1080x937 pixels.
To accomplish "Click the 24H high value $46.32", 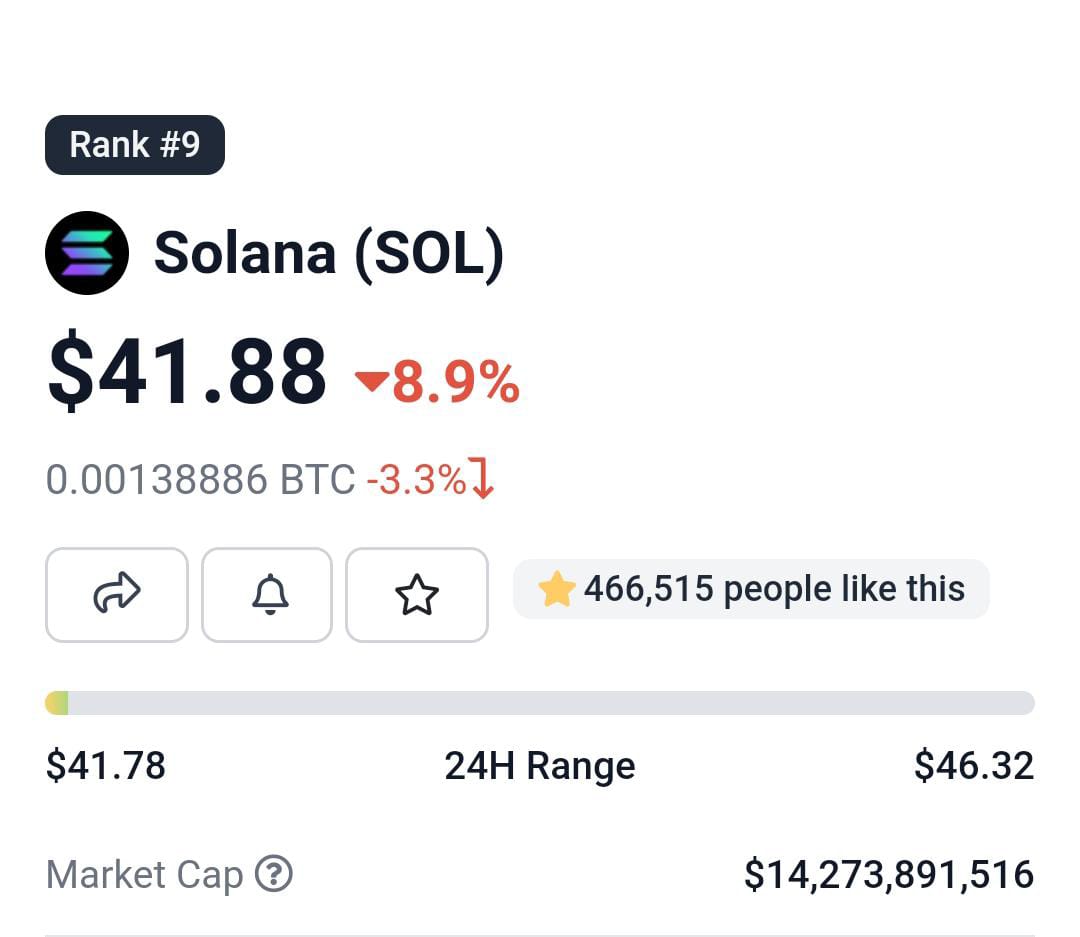I will point(973,766).
